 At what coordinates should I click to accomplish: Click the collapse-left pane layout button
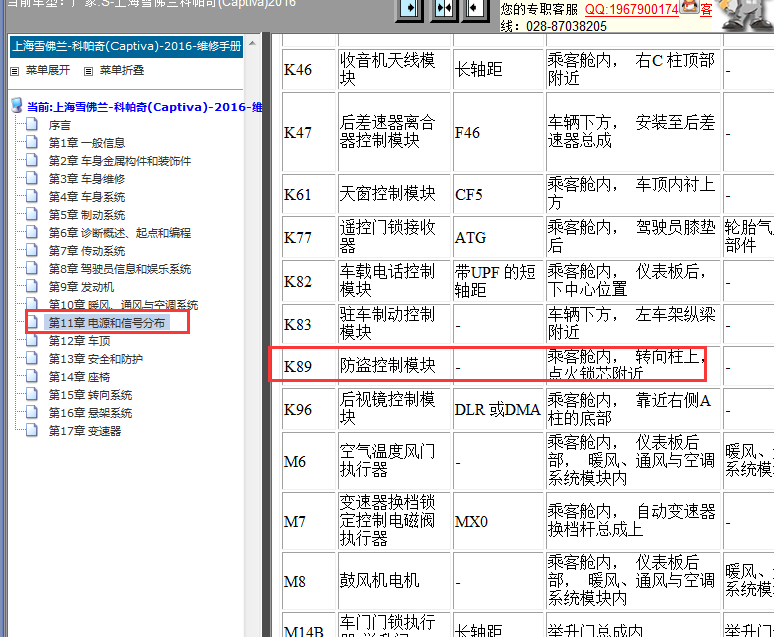tap(475, 9)
